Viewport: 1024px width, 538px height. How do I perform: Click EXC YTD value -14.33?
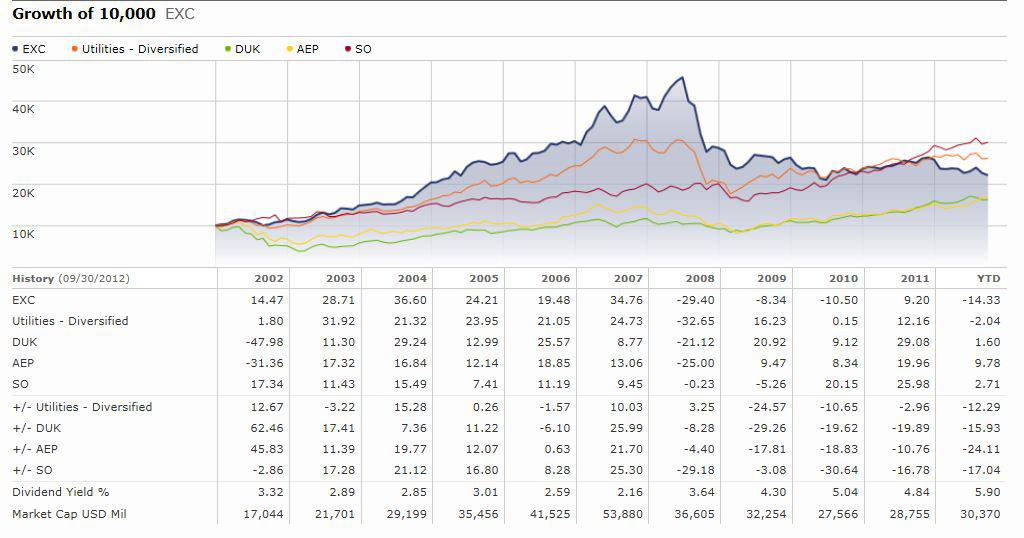tap(981, 300)
